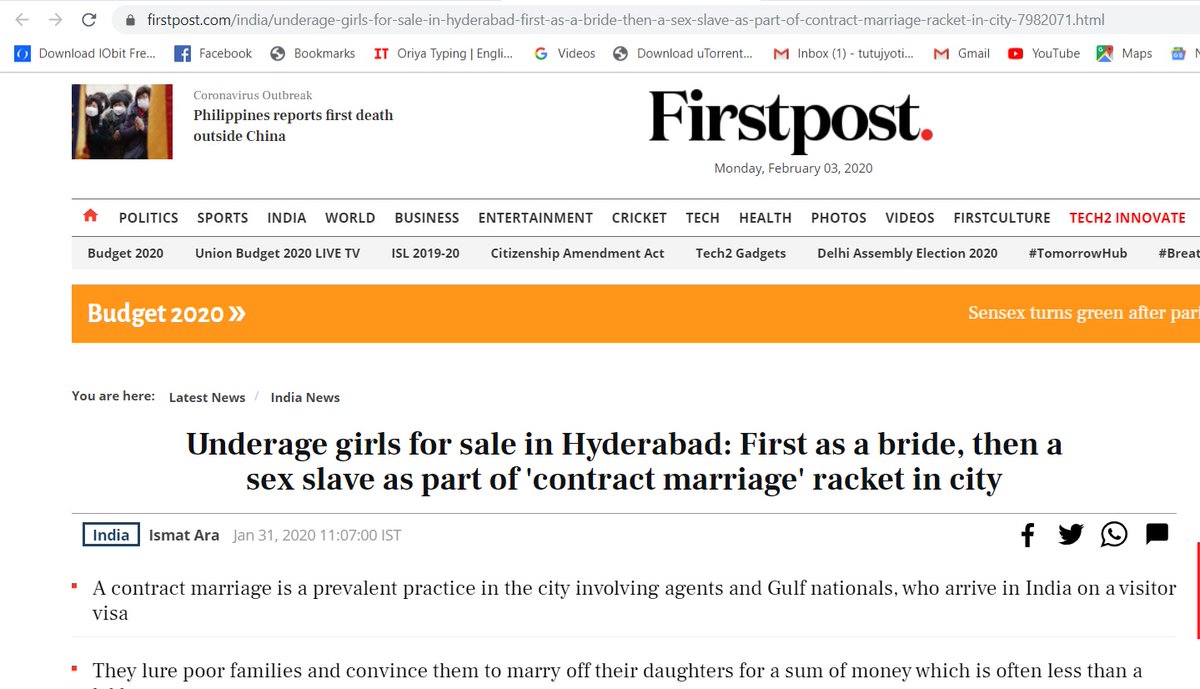Select Citizenship Amendment Act topic
1200x689 pixels.
[x=577, y=253]
